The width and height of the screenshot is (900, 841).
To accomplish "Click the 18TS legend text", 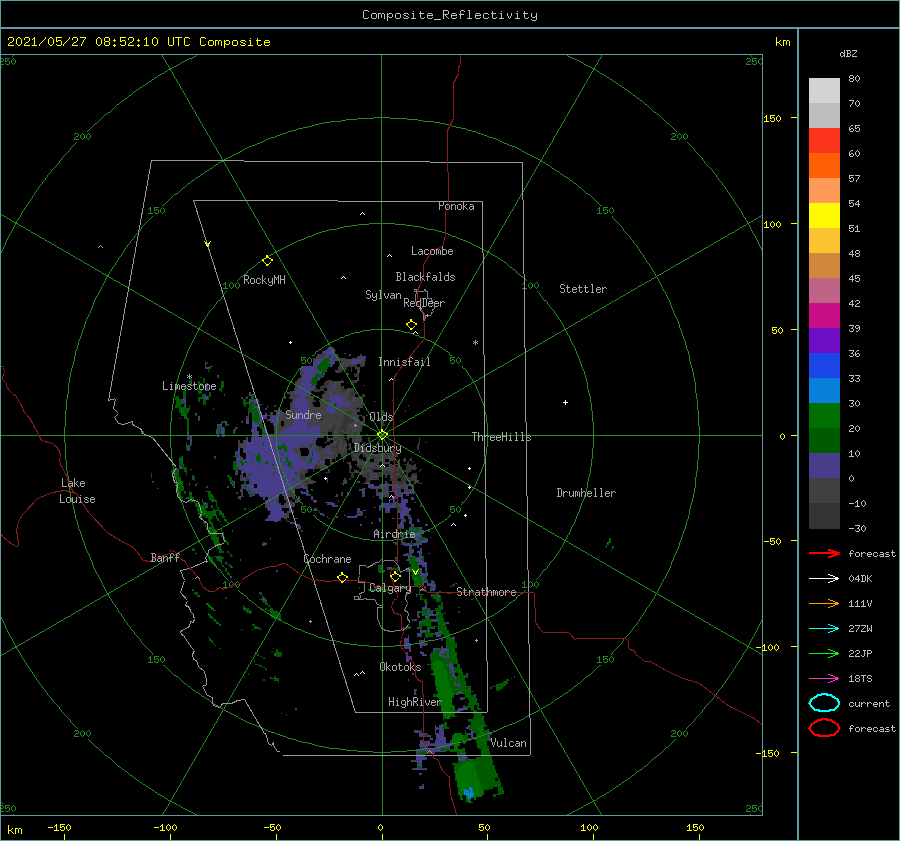I will 860,679.
